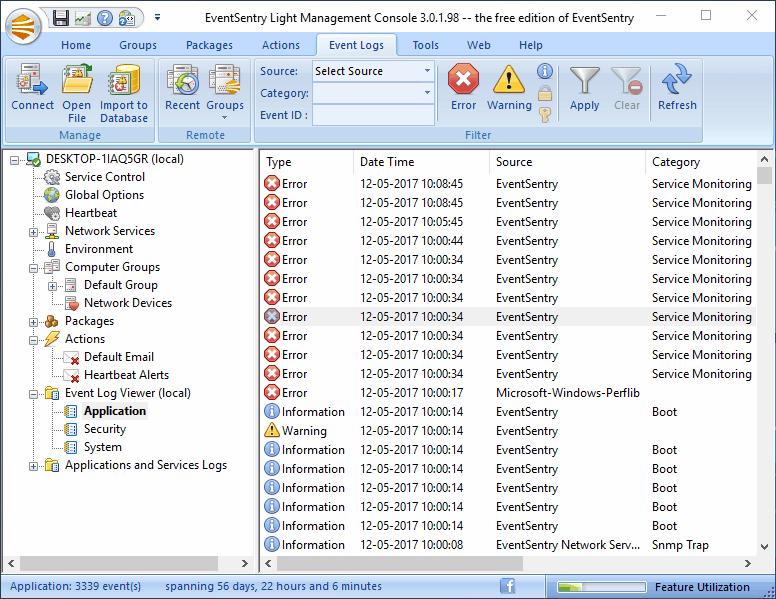This screenshot has height=599, width=776.
Task: Switch to the Help ribbon tab
Action: 531,45
